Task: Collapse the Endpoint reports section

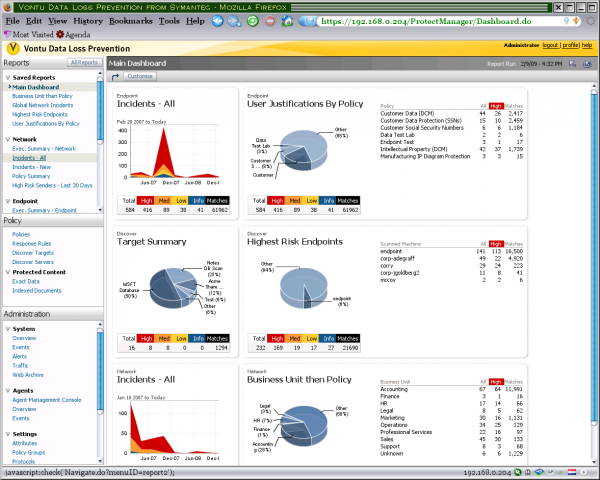Action: (x=8, y=201)
